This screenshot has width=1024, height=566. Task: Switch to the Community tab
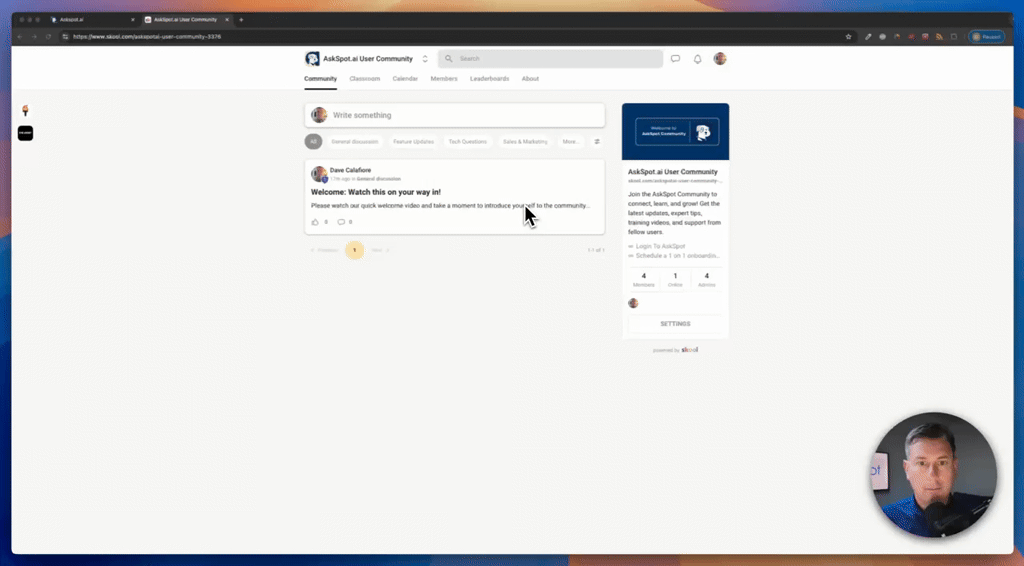coord(321,79)
